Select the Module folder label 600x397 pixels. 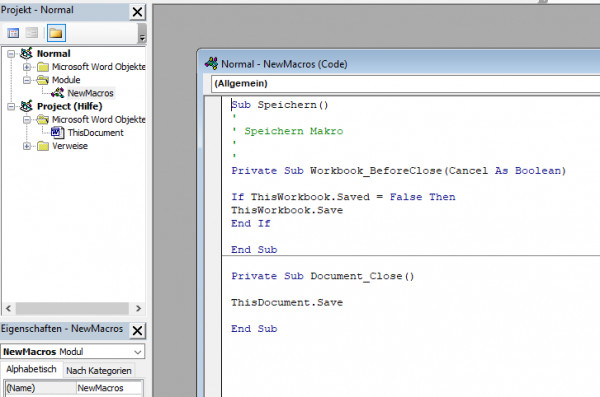[x=66, y=80]
